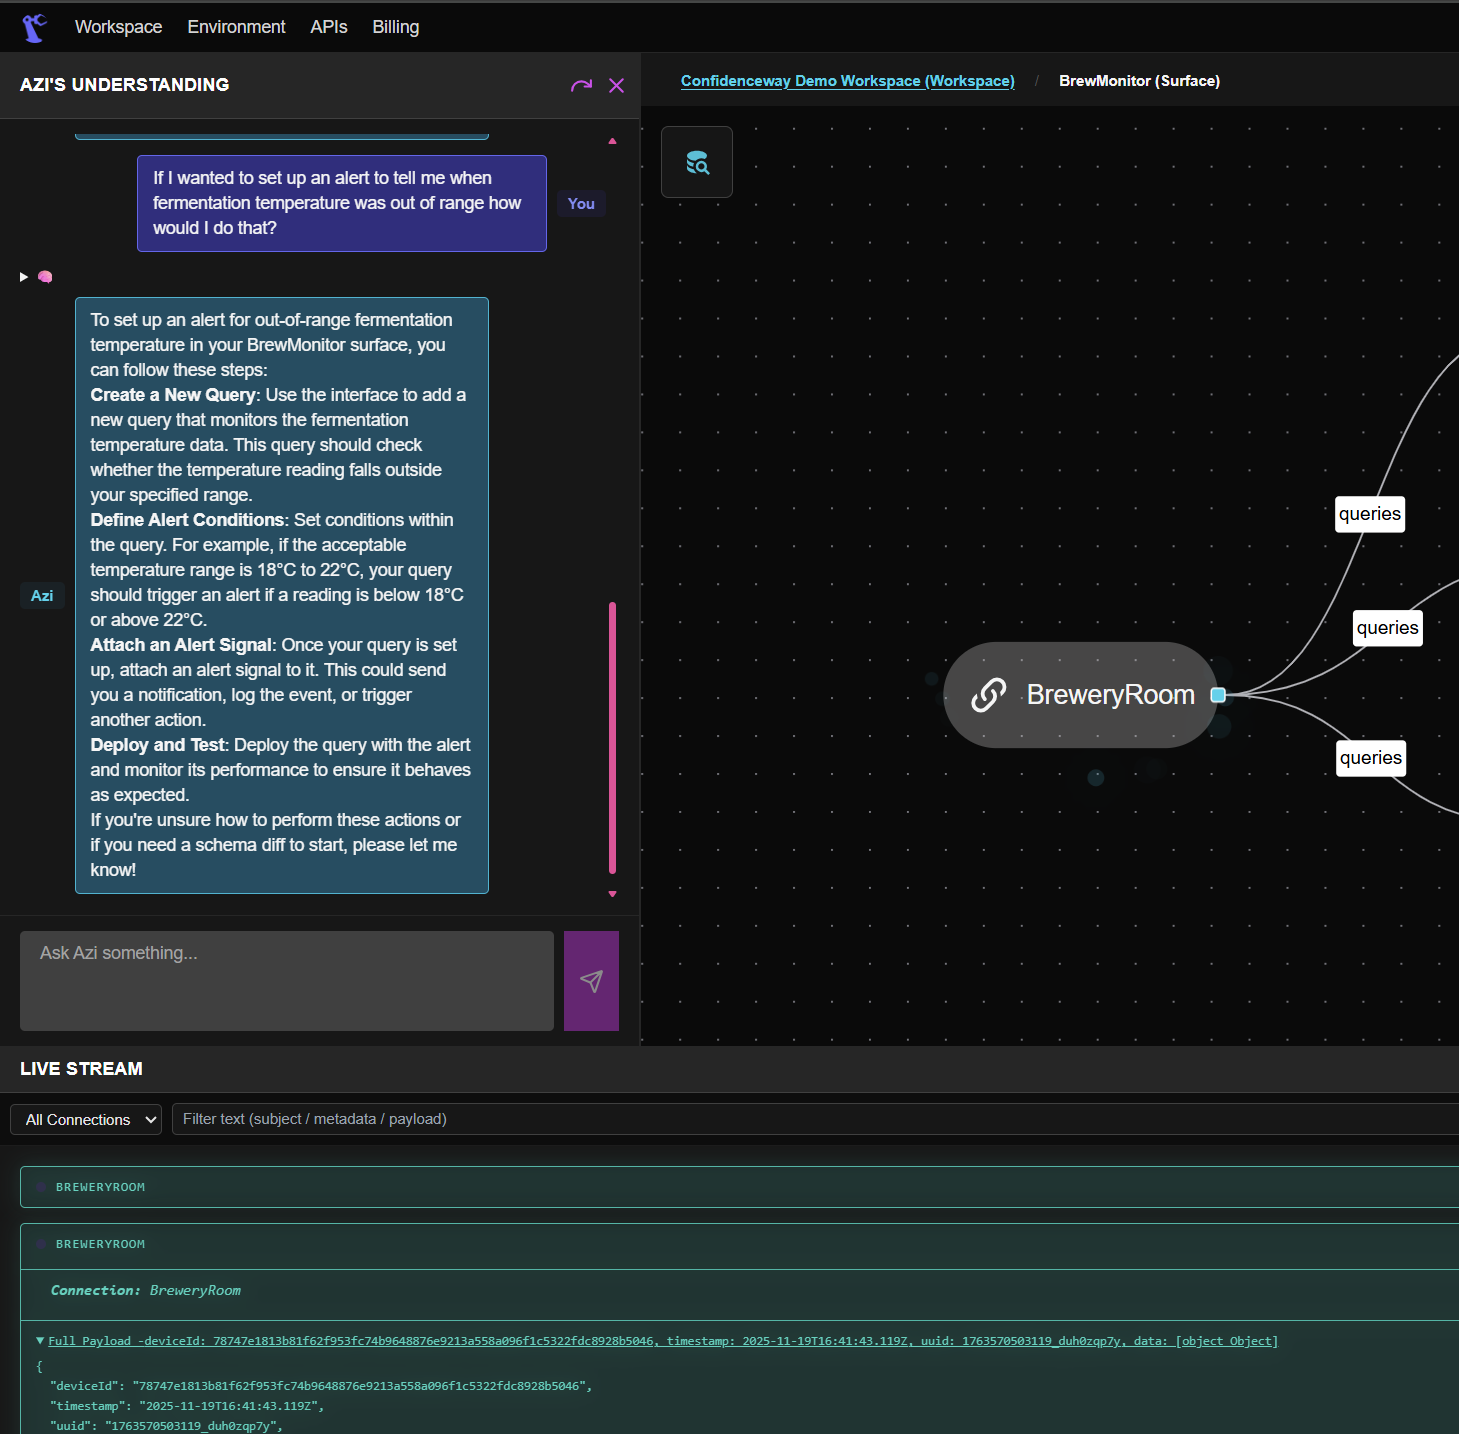Image resolution: width=1459 pixels, height=1434 pixels.
Task: Open the Environment menu
Action: coord(236,27)
